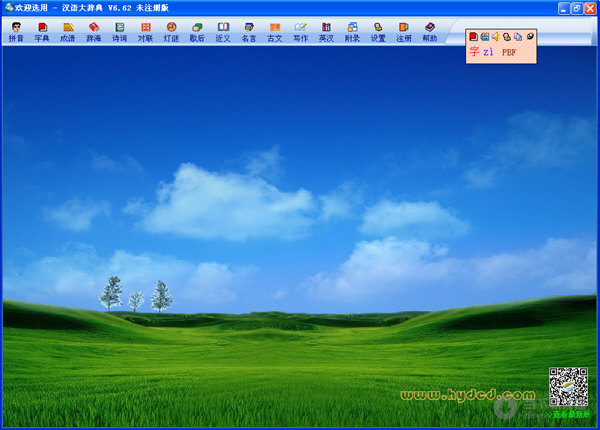Open the 对联 couplets section
The width and height of the screenshot is (600, 430).
point(145,32)
